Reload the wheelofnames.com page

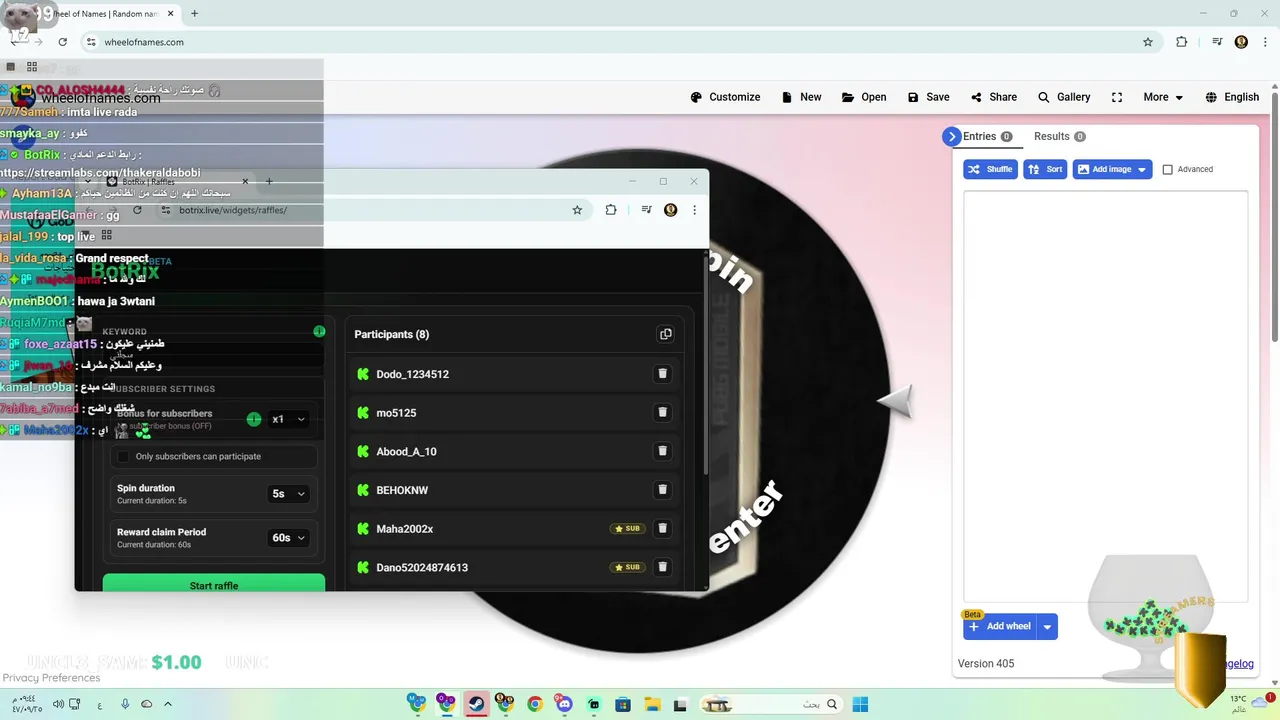62,42
